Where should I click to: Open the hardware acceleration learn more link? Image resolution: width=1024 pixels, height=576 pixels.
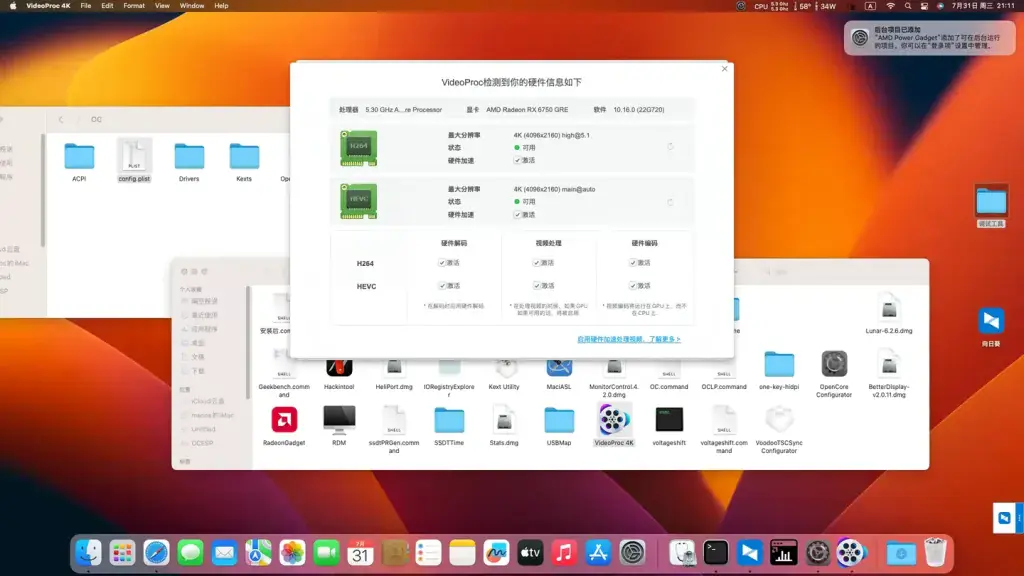point(629,339)
